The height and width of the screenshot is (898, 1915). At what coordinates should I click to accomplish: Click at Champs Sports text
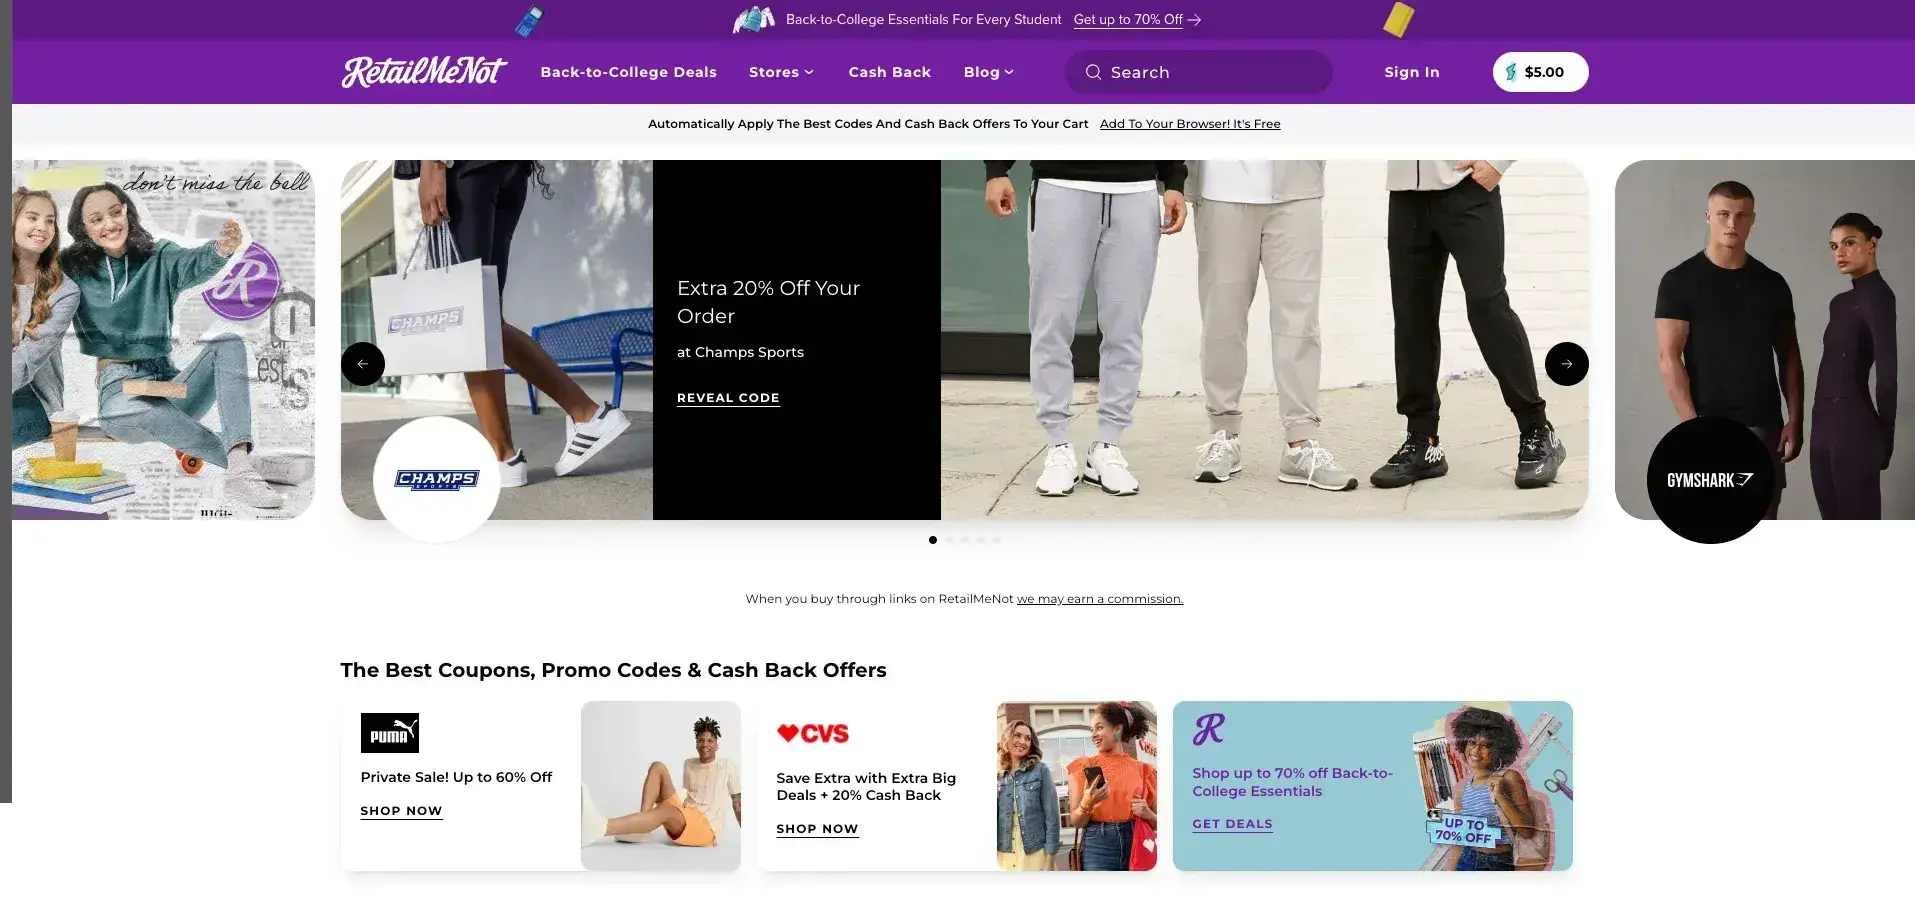740,352
